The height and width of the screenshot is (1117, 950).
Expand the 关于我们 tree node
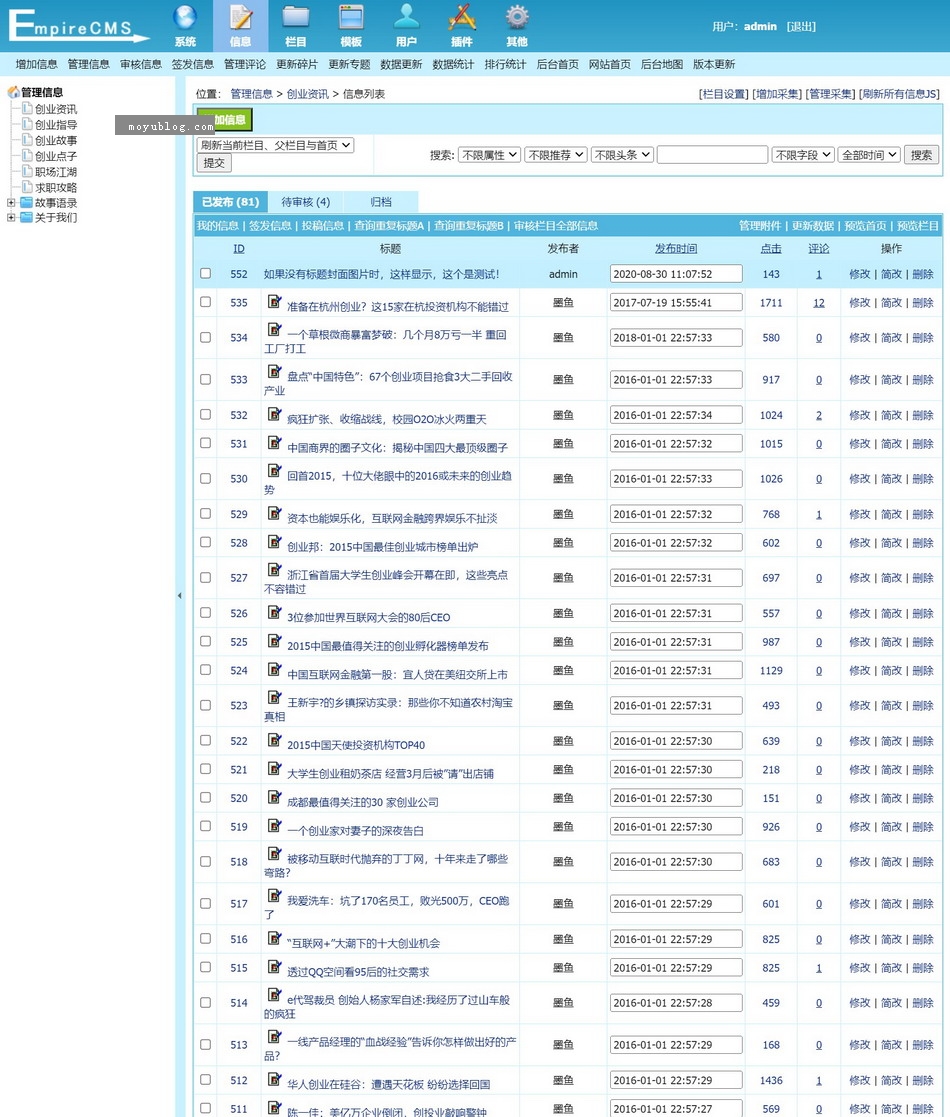11,218
